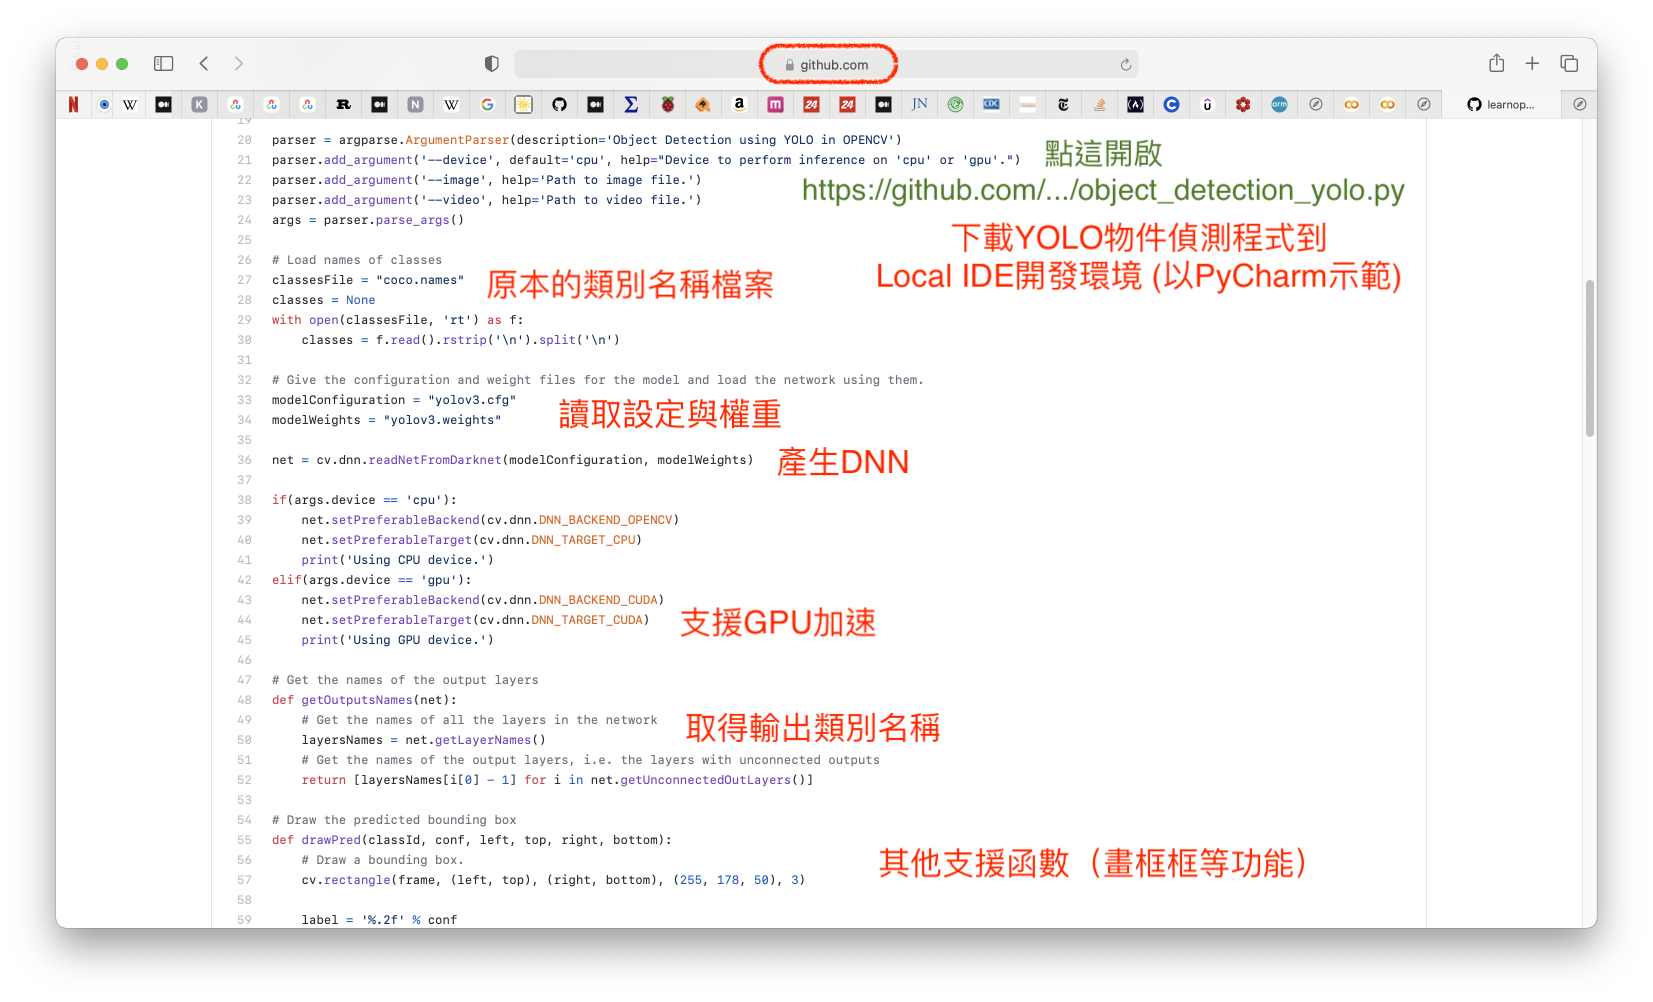The image size is (1653, 1002).
Task: Open the blue C pinned tab
Action: point(1171,104)
